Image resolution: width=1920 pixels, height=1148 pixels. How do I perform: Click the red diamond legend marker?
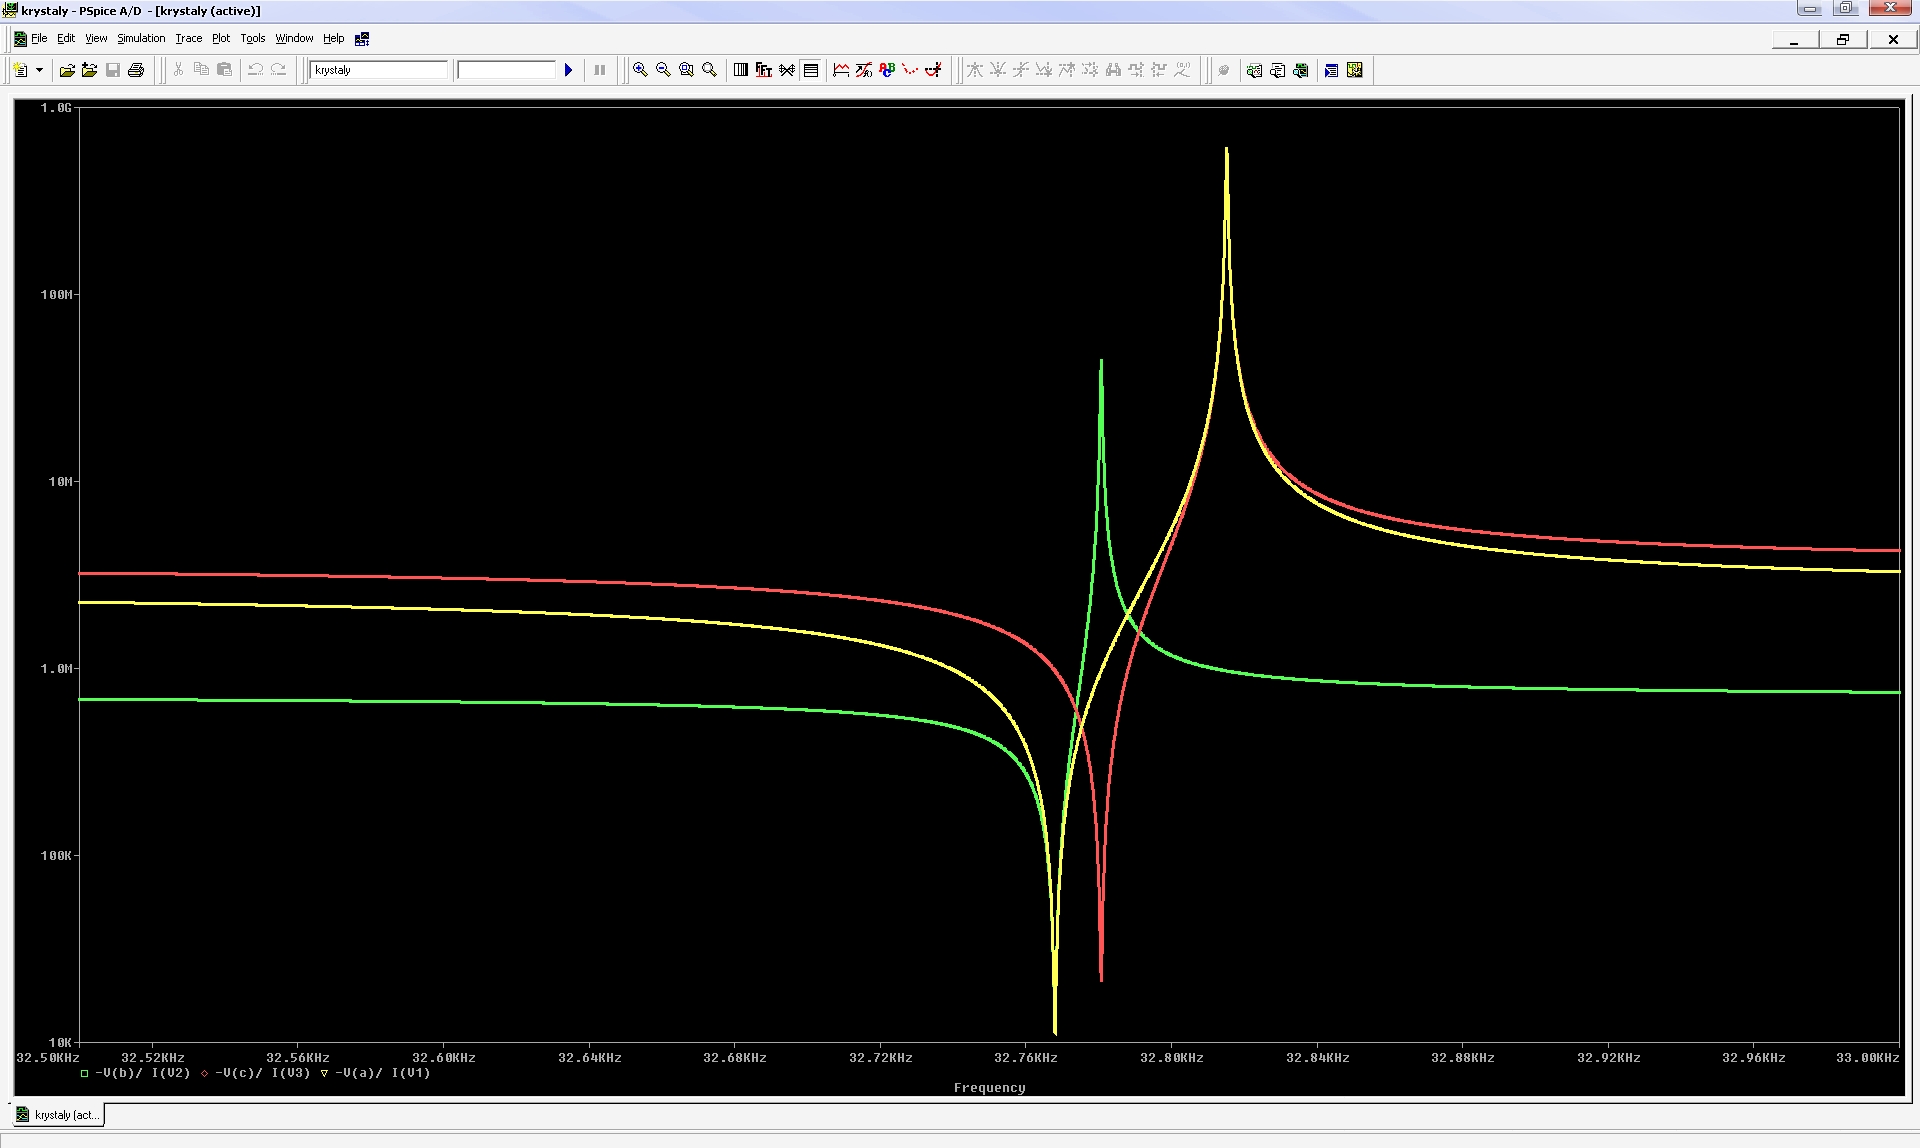click(204, 1073)
